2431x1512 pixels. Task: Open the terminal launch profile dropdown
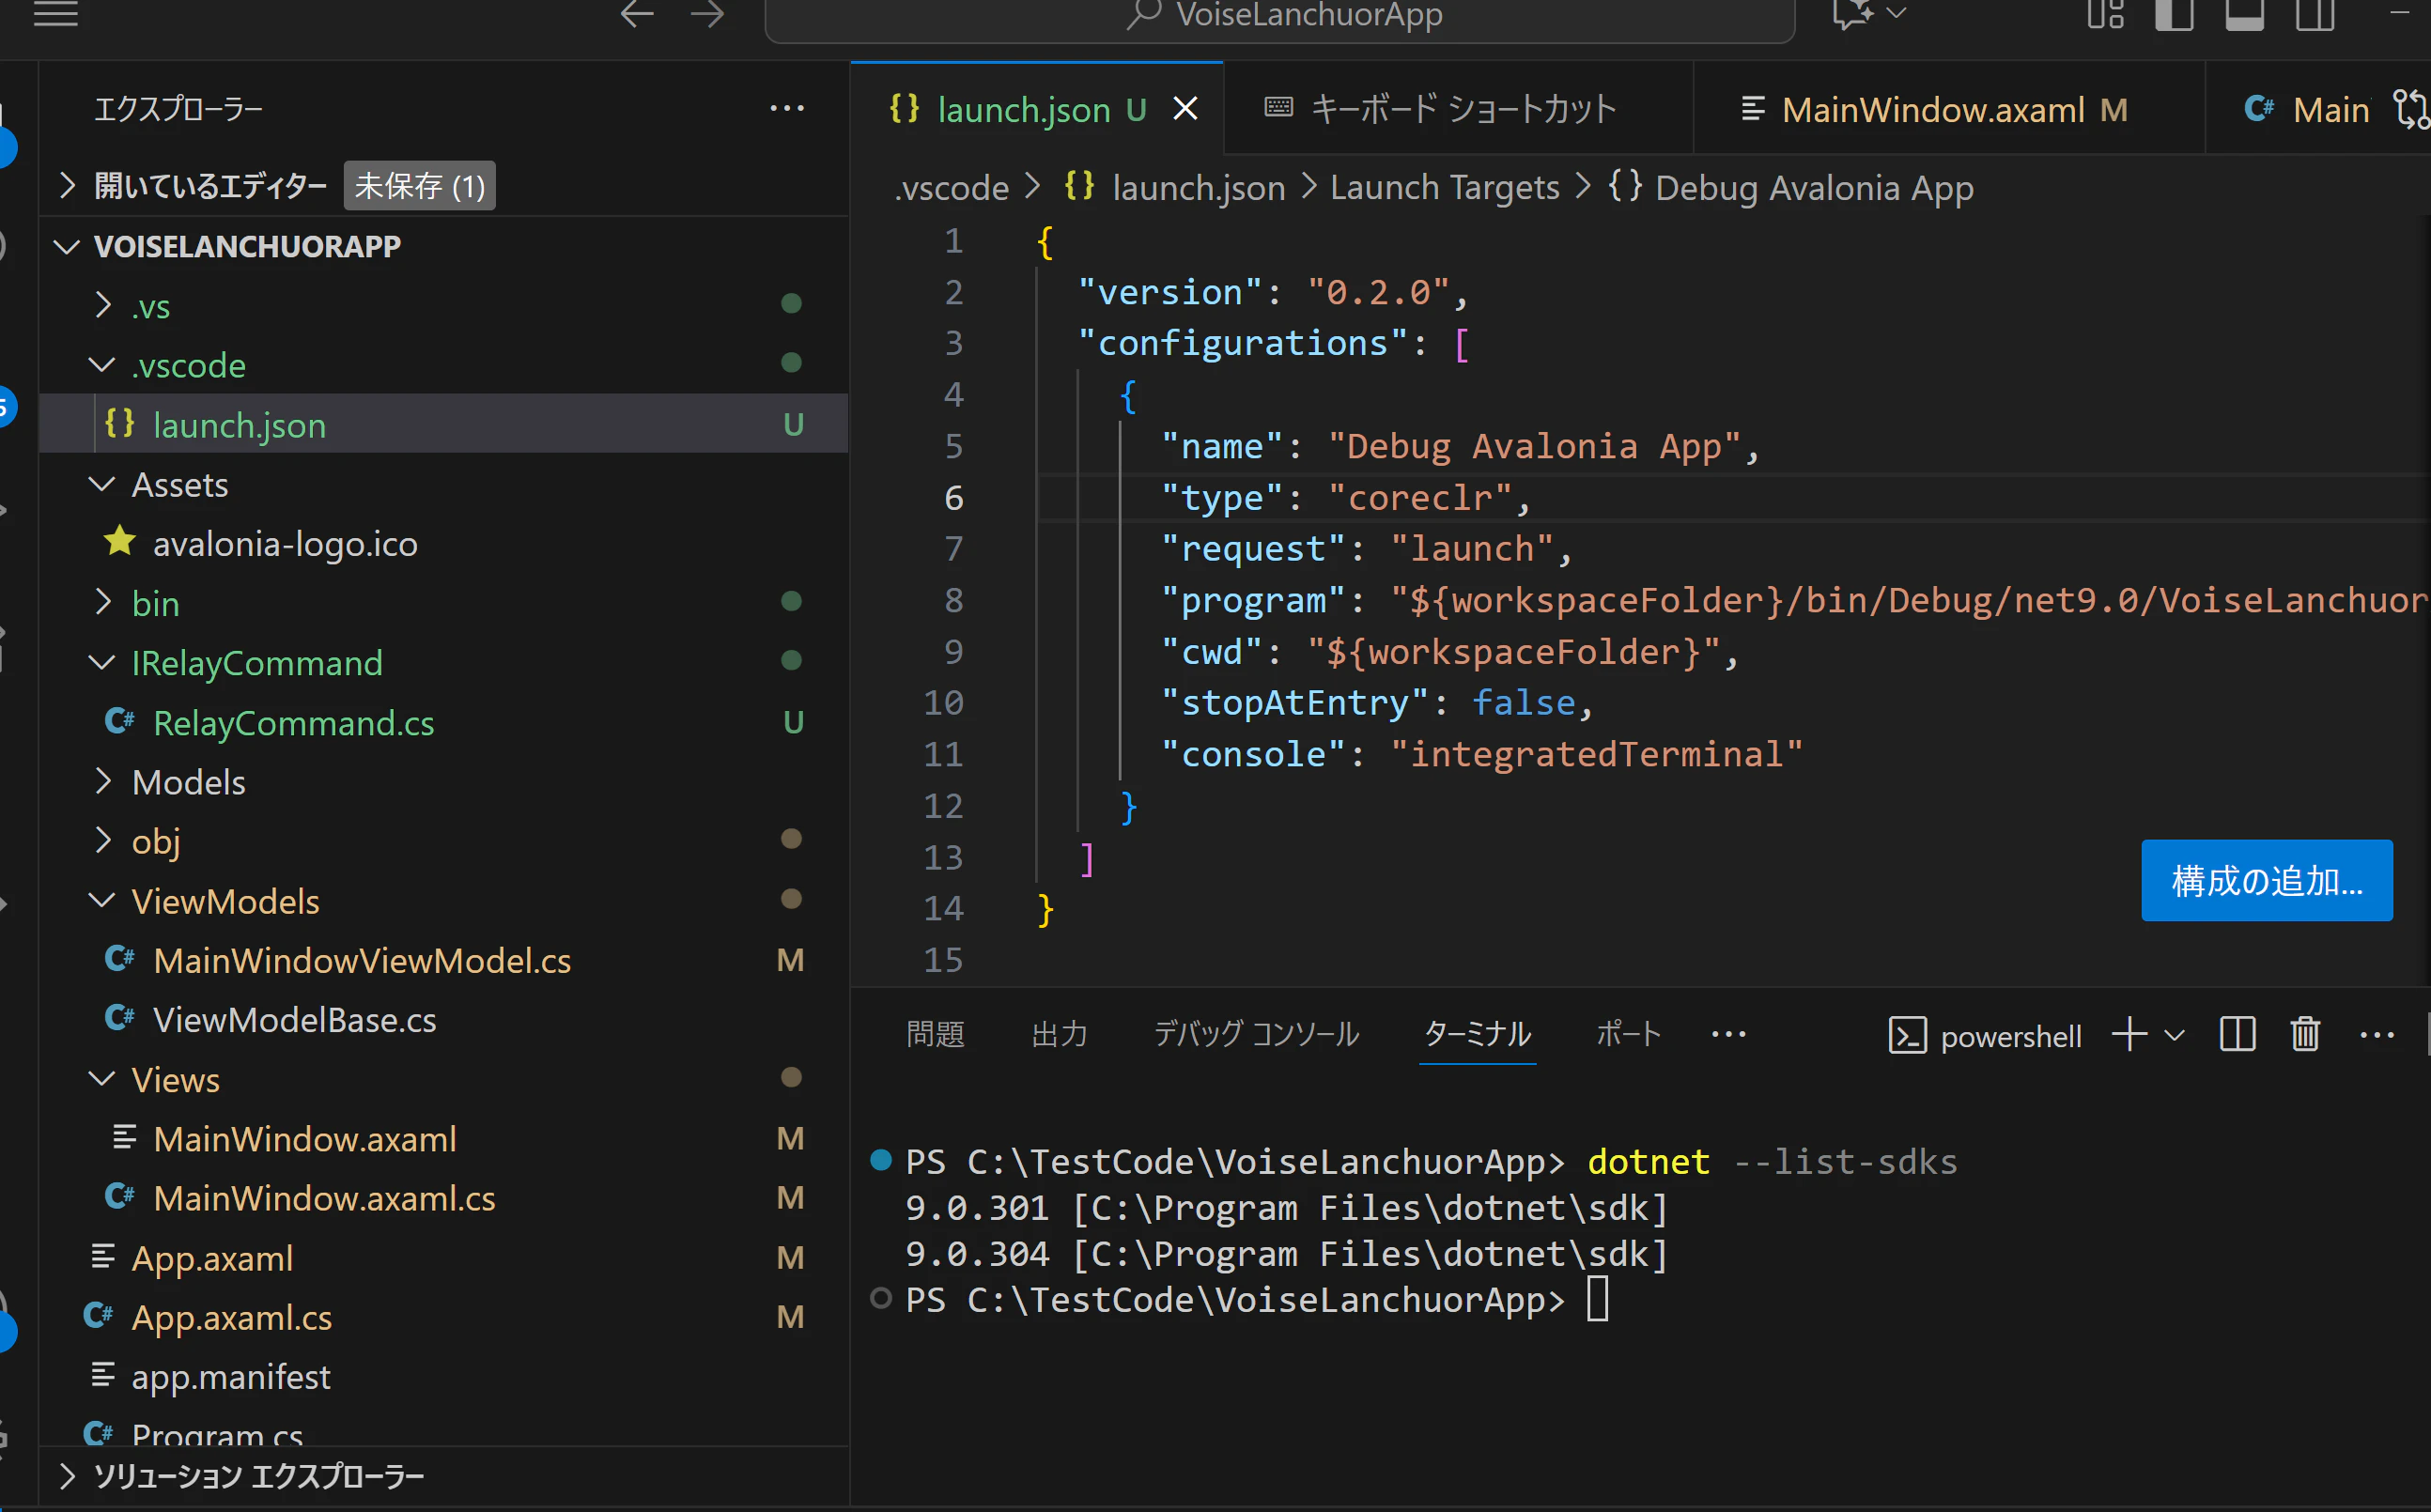[2174, 1034]
